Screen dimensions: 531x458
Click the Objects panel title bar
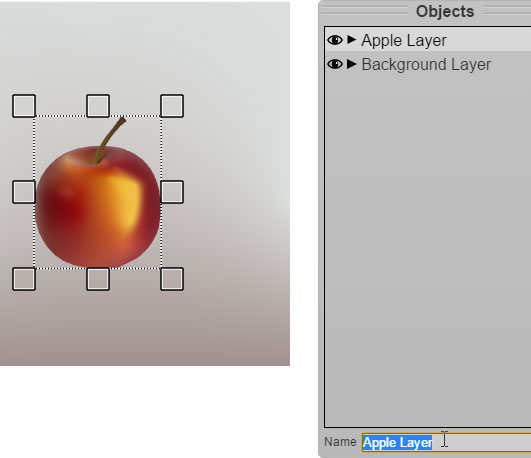coord(425,12)
